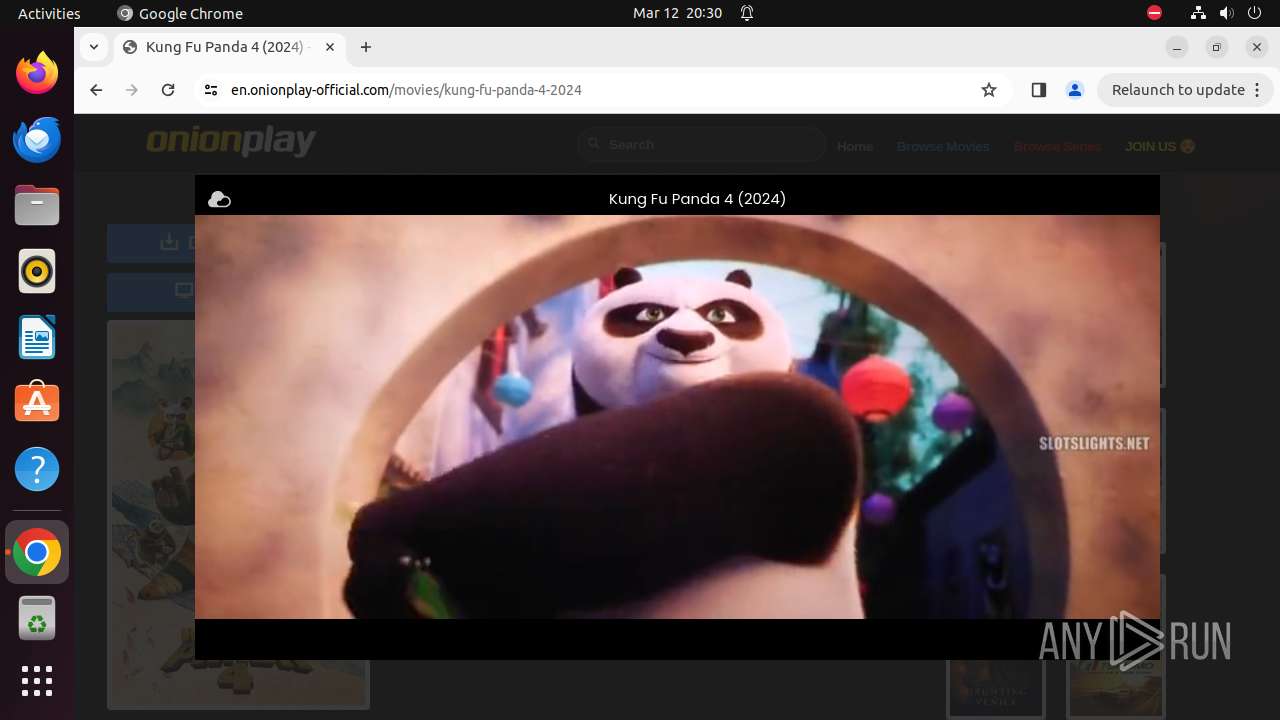
Task: Open the power icon system menu
Action: pos(1255,13)
